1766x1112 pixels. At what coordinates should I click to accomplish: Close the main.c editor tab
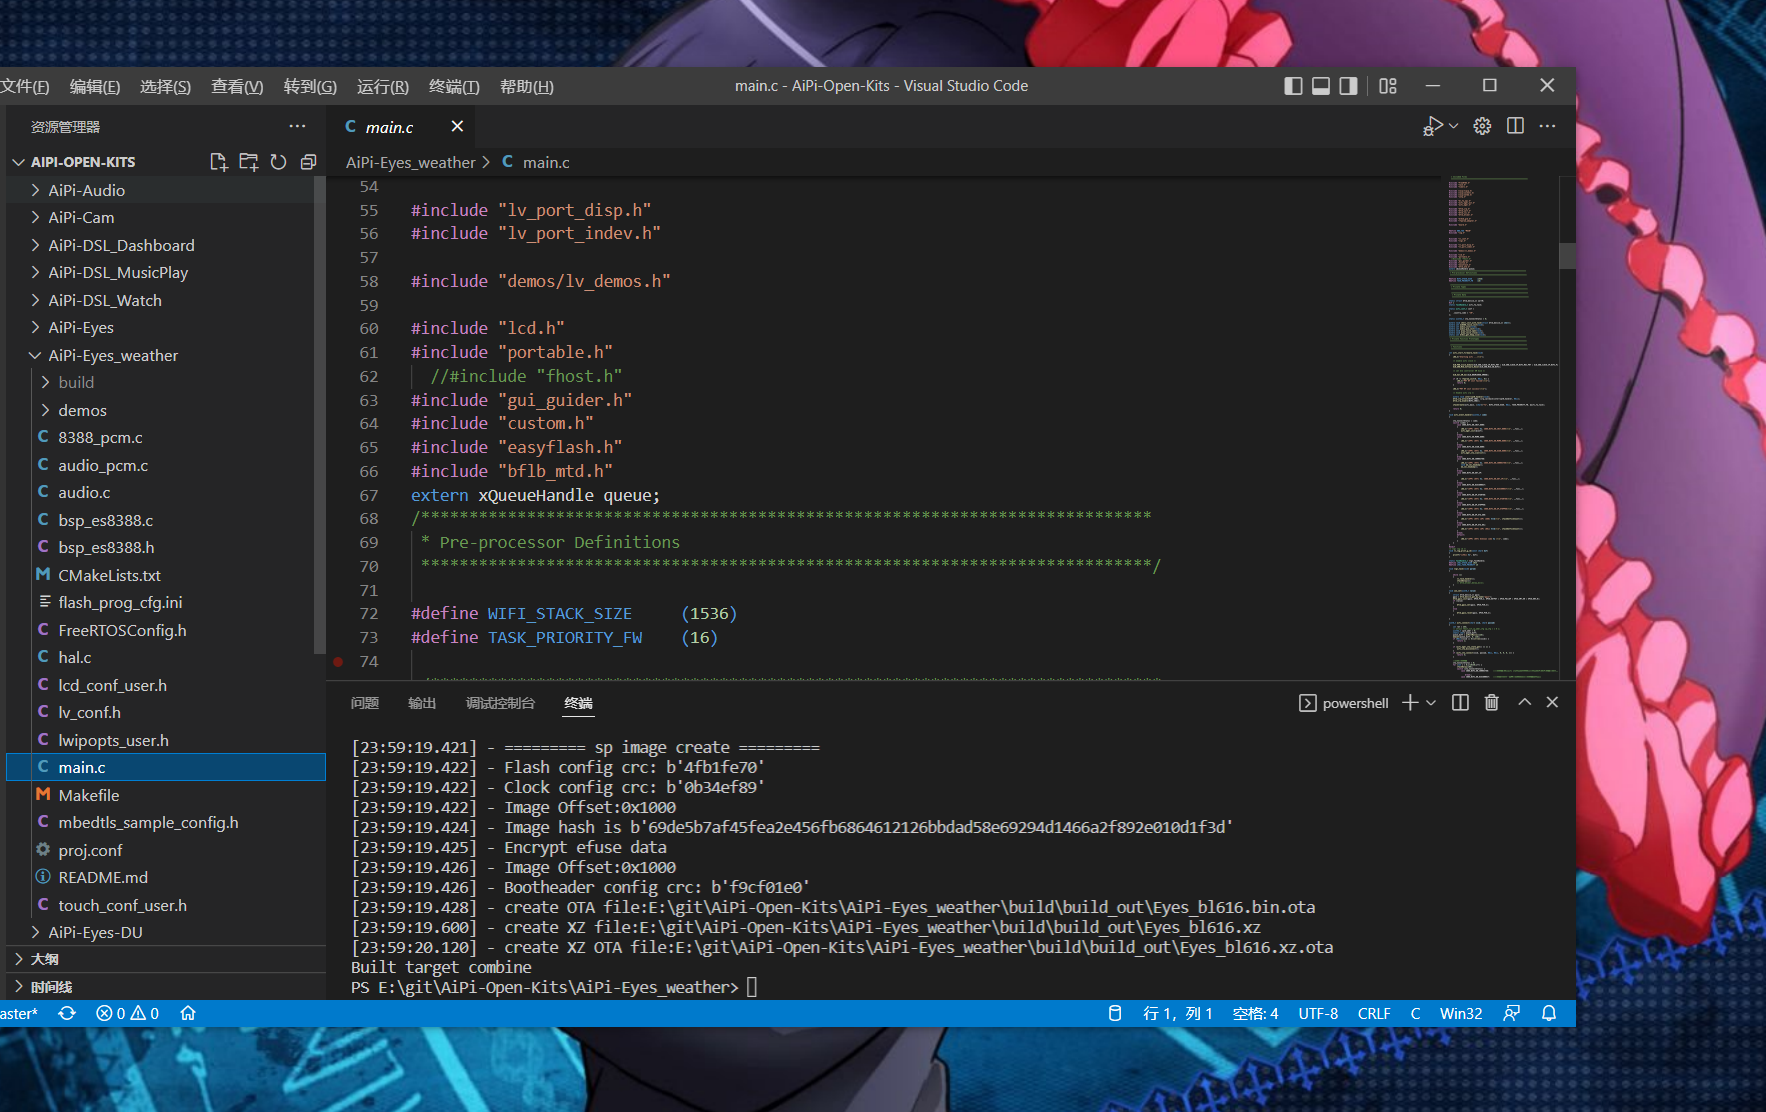(457, 126)
